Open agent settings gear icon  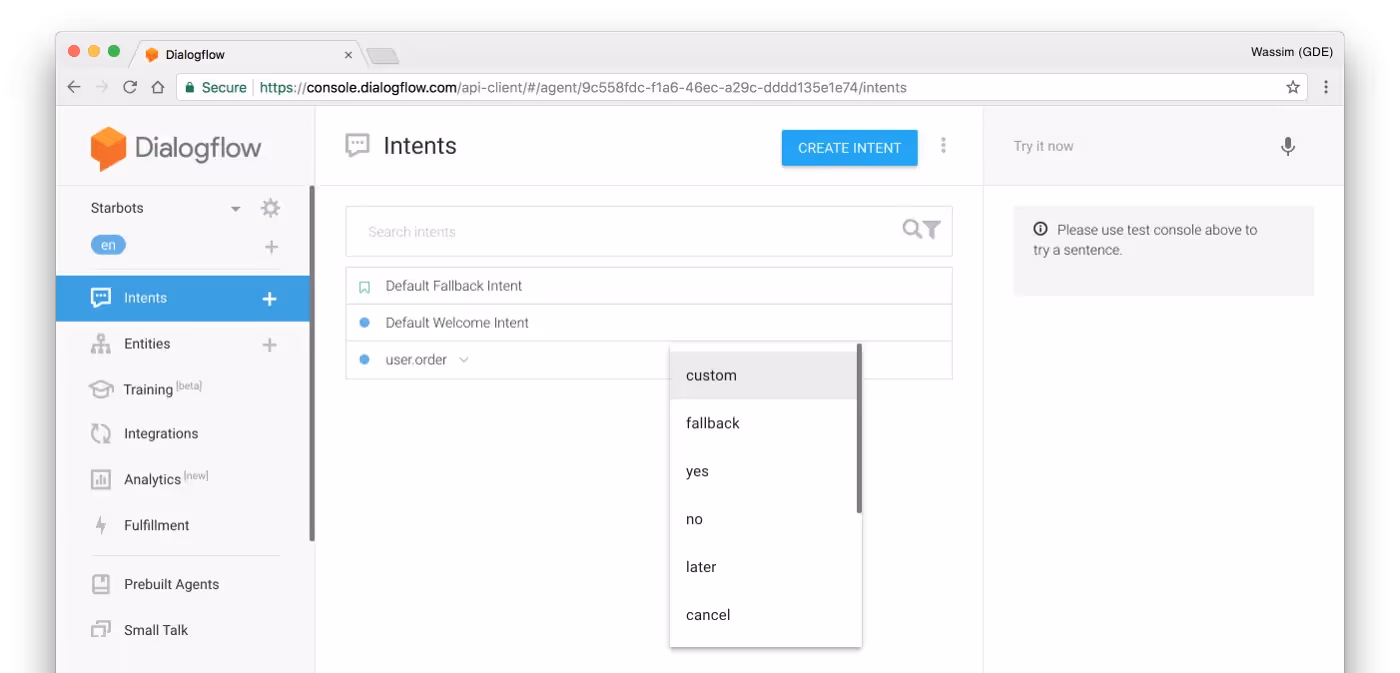(270, 208)
